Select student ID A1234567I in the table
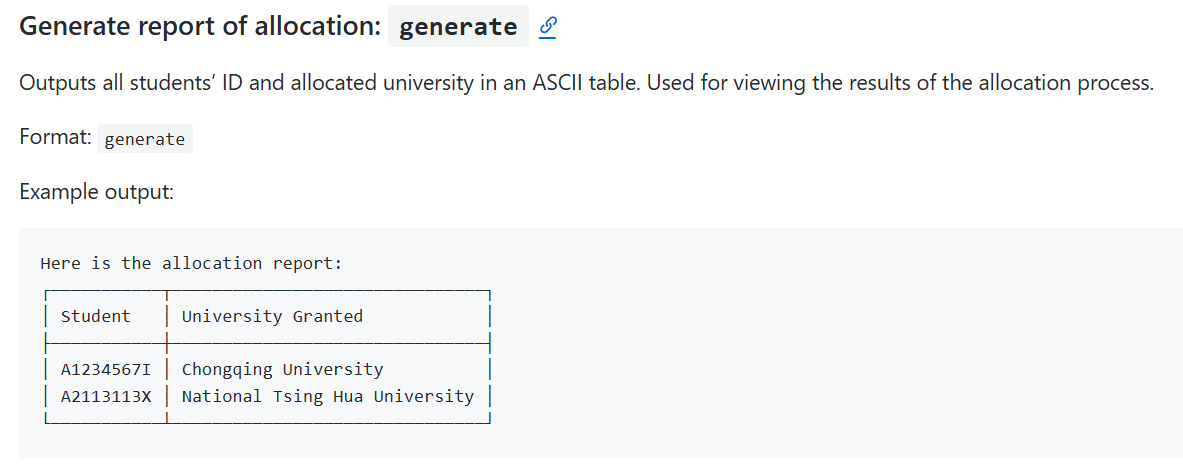The height and width of the screenshot is (464, 1183). click(106, 370)
